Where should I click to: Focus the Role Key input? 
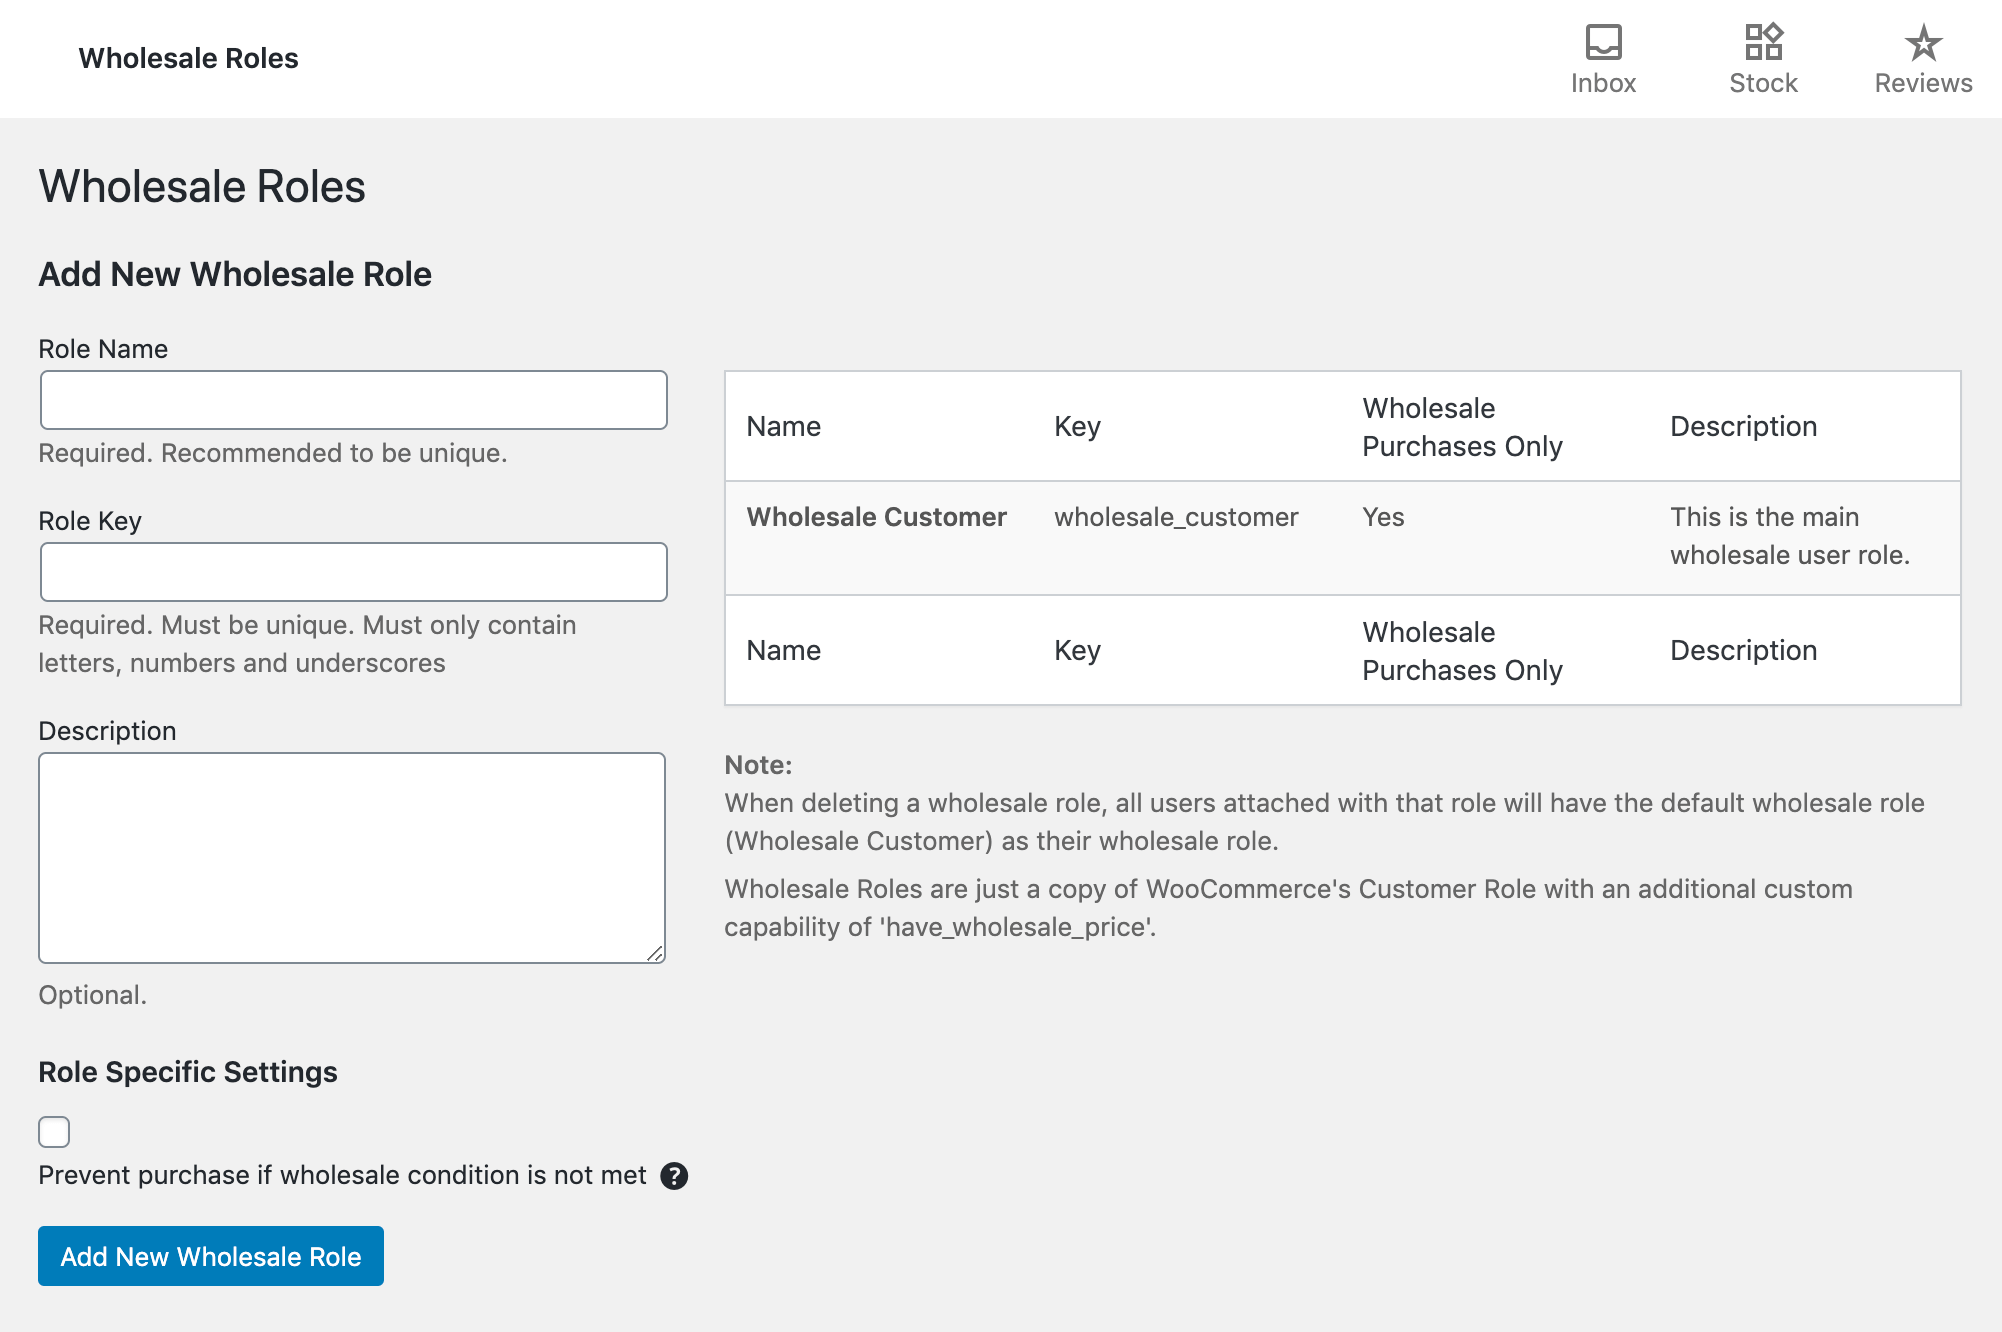click(x=353, y=572)
